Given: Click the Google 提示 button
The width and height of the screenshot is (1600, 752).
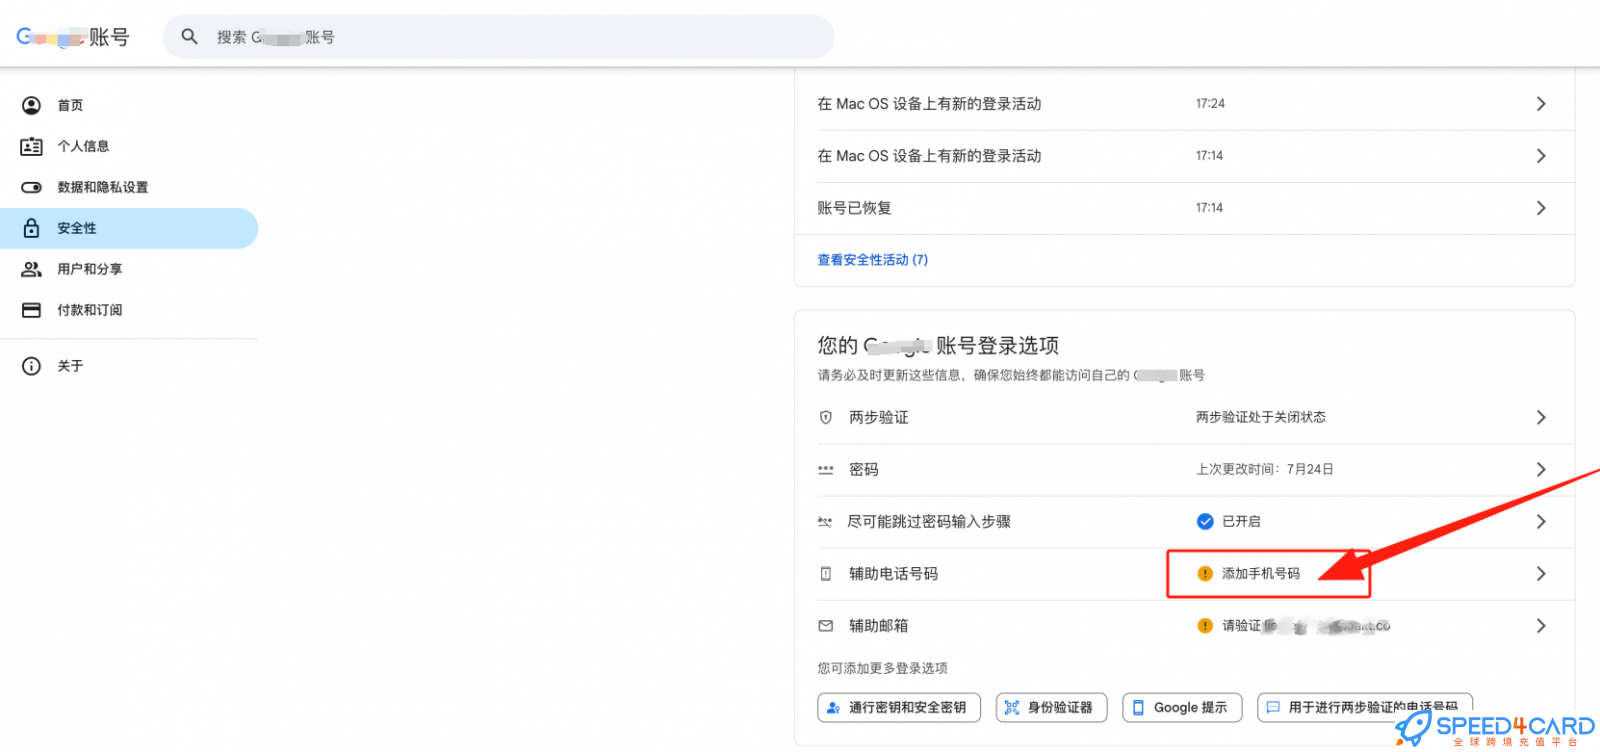Looking at the screenshot, I should point(1182,707).
